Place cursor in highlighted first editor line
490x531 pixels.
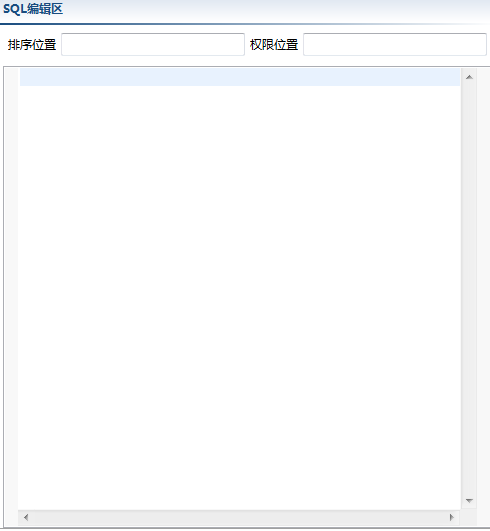pyautogui.click(x=240, y=77)
